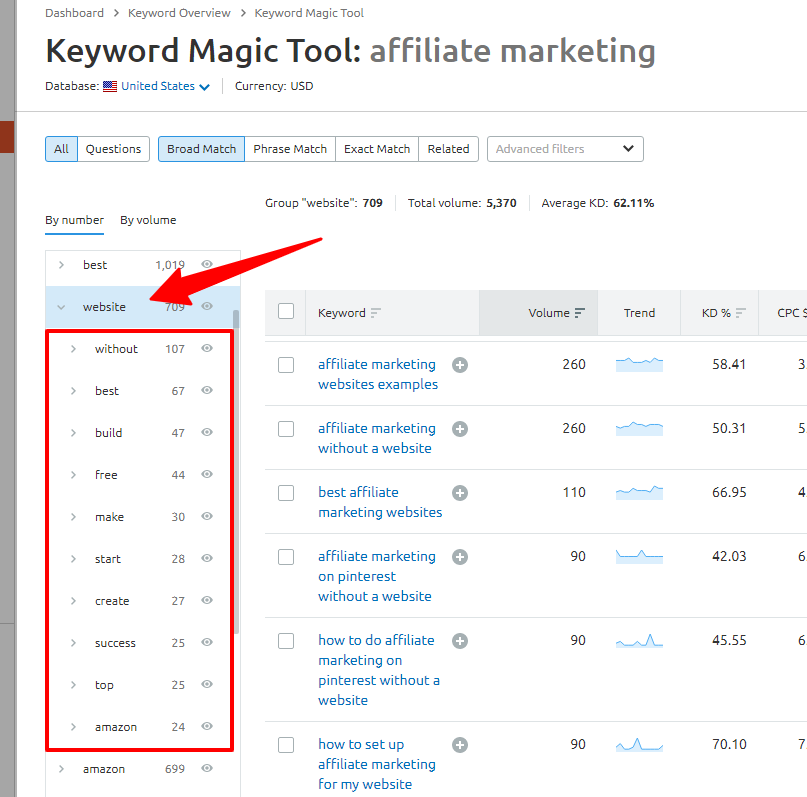Click the KD % sort icon

pyautogui.click(x=741, y=313)
